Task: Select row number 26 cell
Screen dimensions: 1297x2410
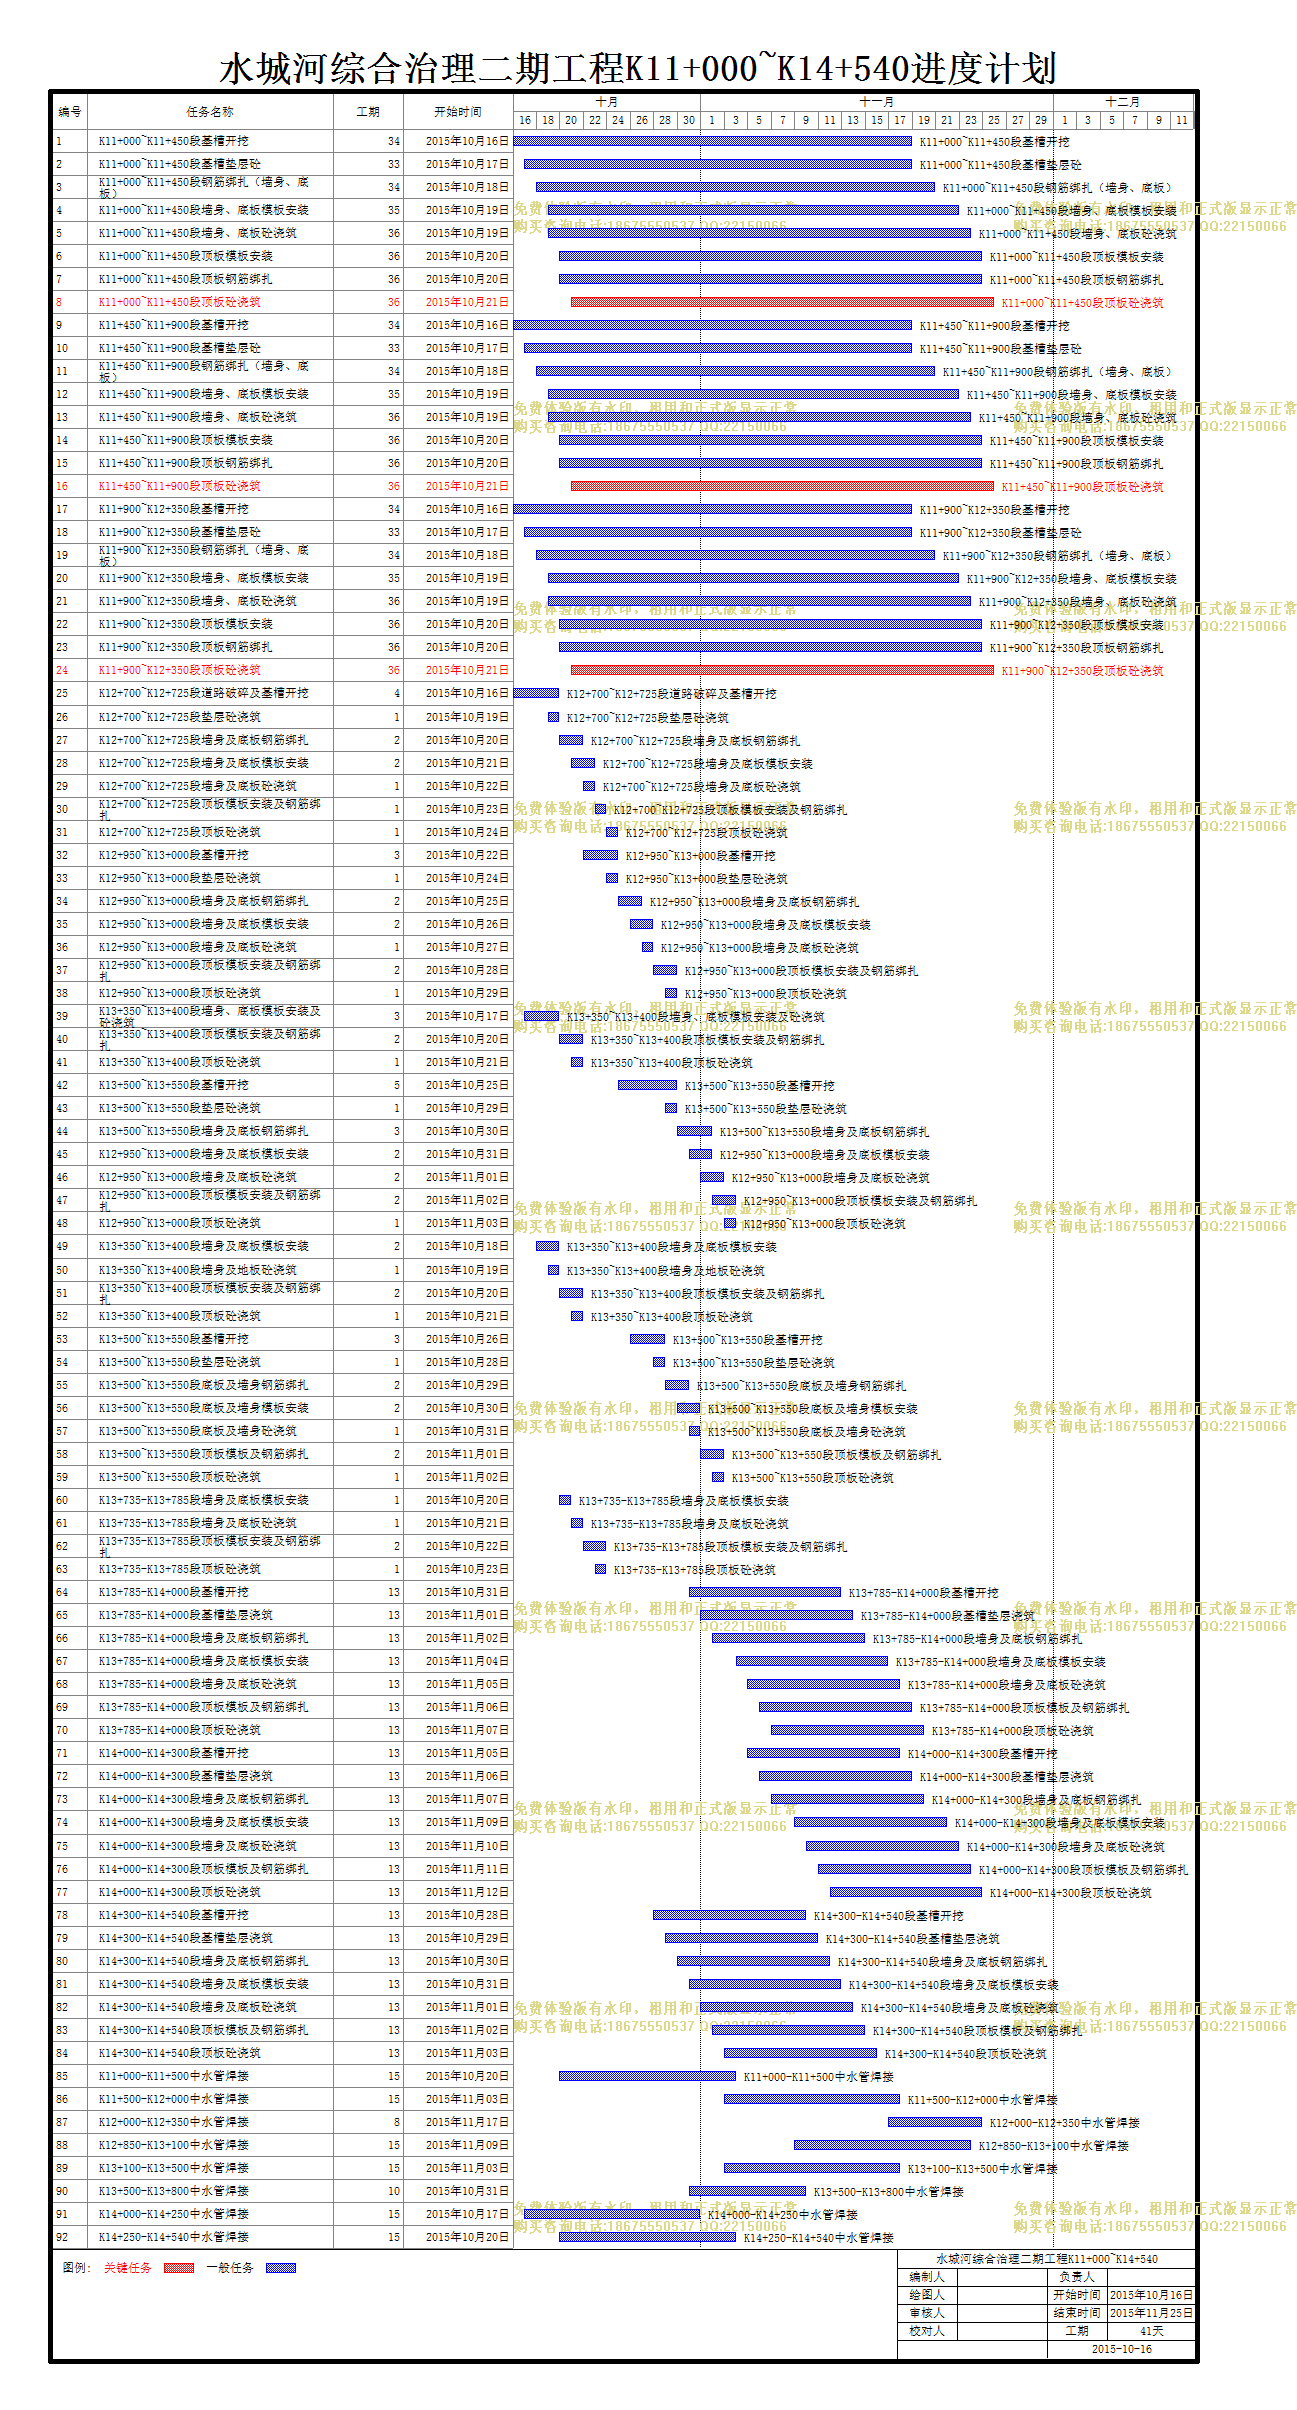Action: (70, 717)
